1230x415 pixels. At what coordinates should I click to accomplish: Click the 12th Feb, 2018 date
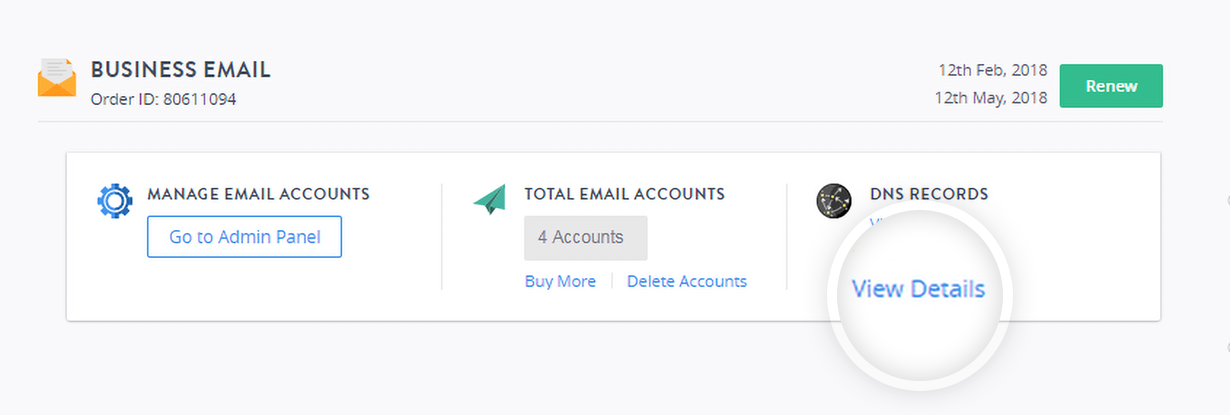993,70
